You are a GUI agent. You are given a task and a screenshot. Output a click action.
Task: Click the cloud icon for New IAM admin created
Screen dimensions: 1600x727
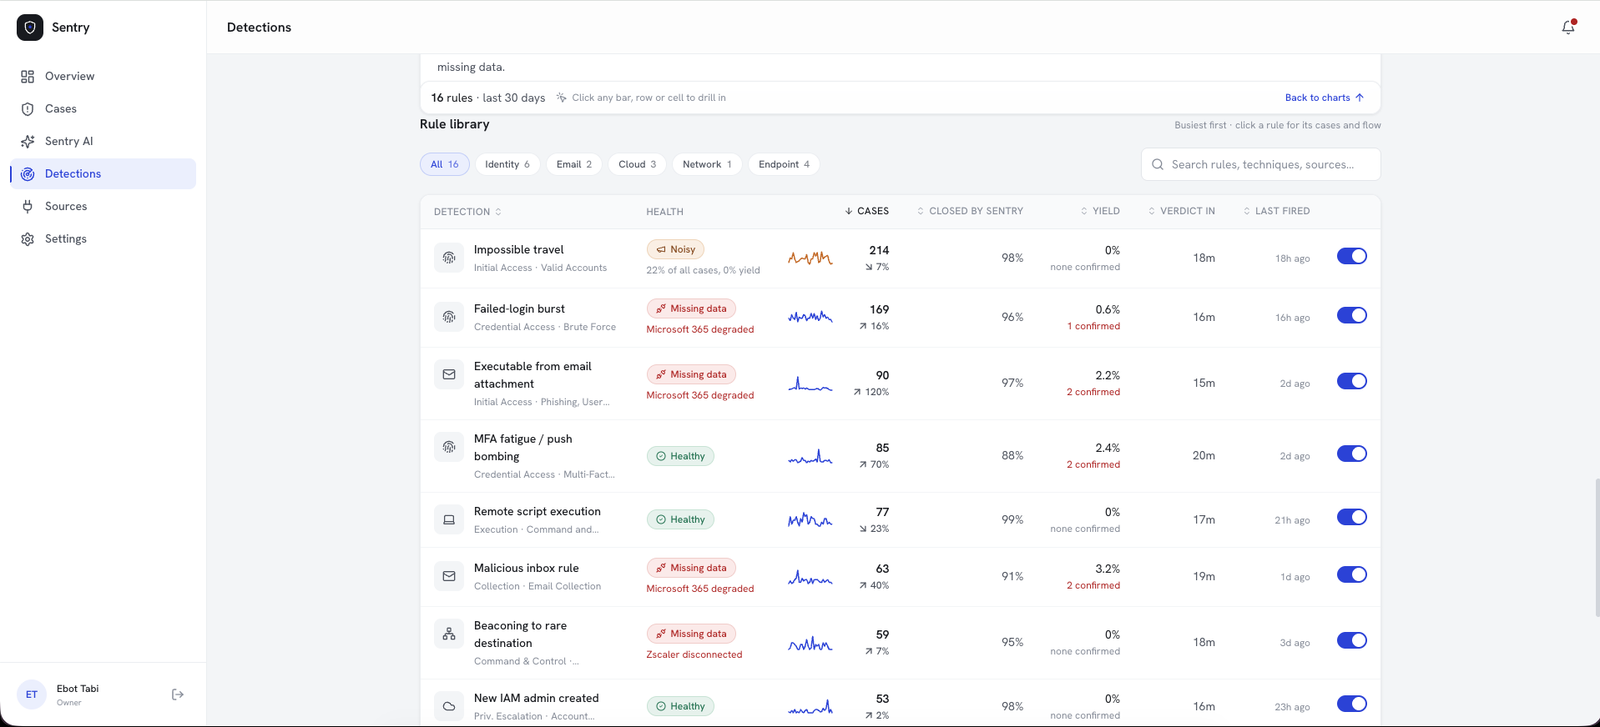click(449, 706)
